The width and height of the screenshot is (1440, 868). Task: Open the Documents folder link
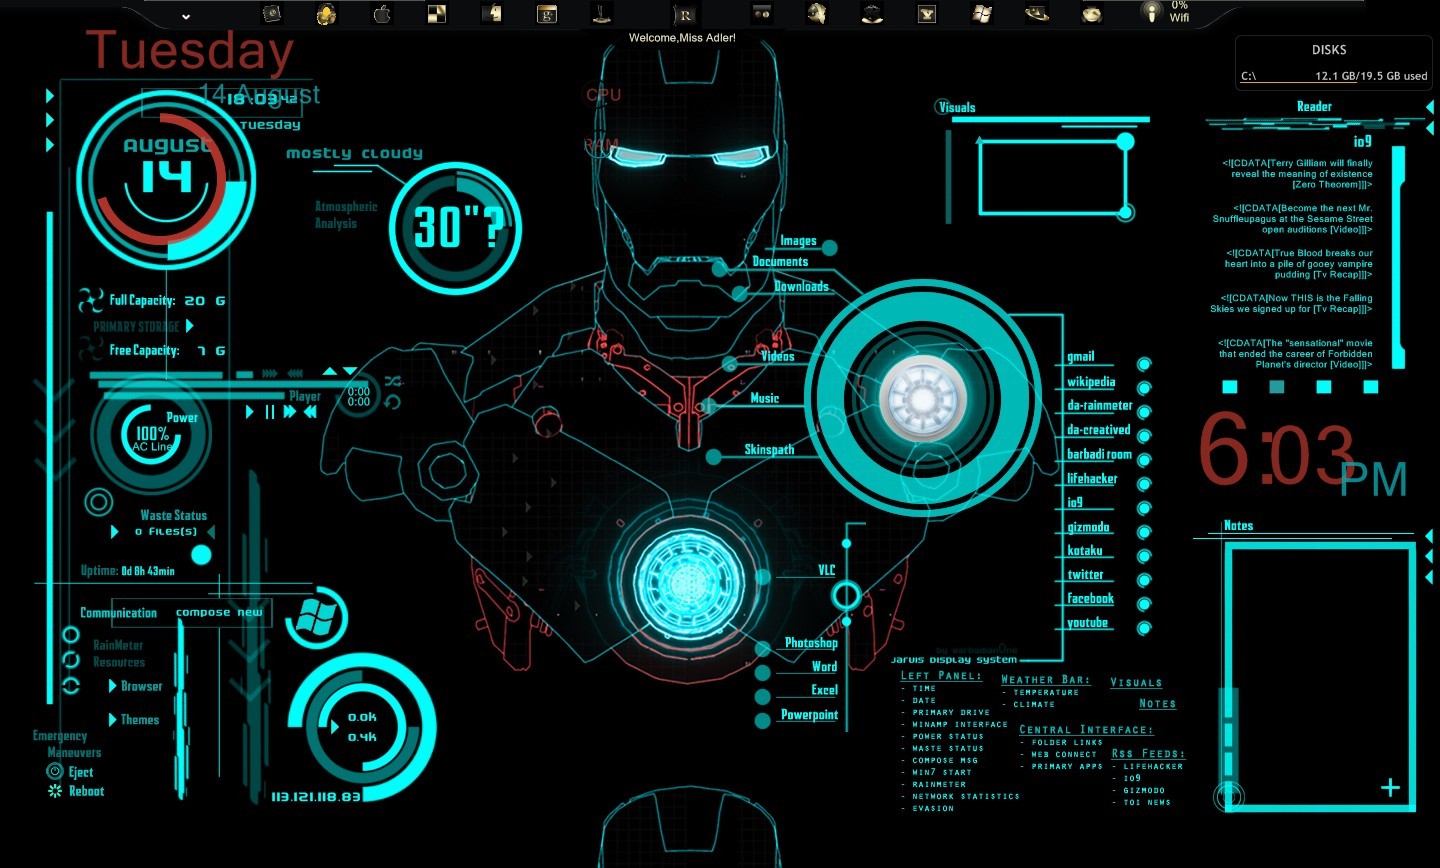(780, 262)
